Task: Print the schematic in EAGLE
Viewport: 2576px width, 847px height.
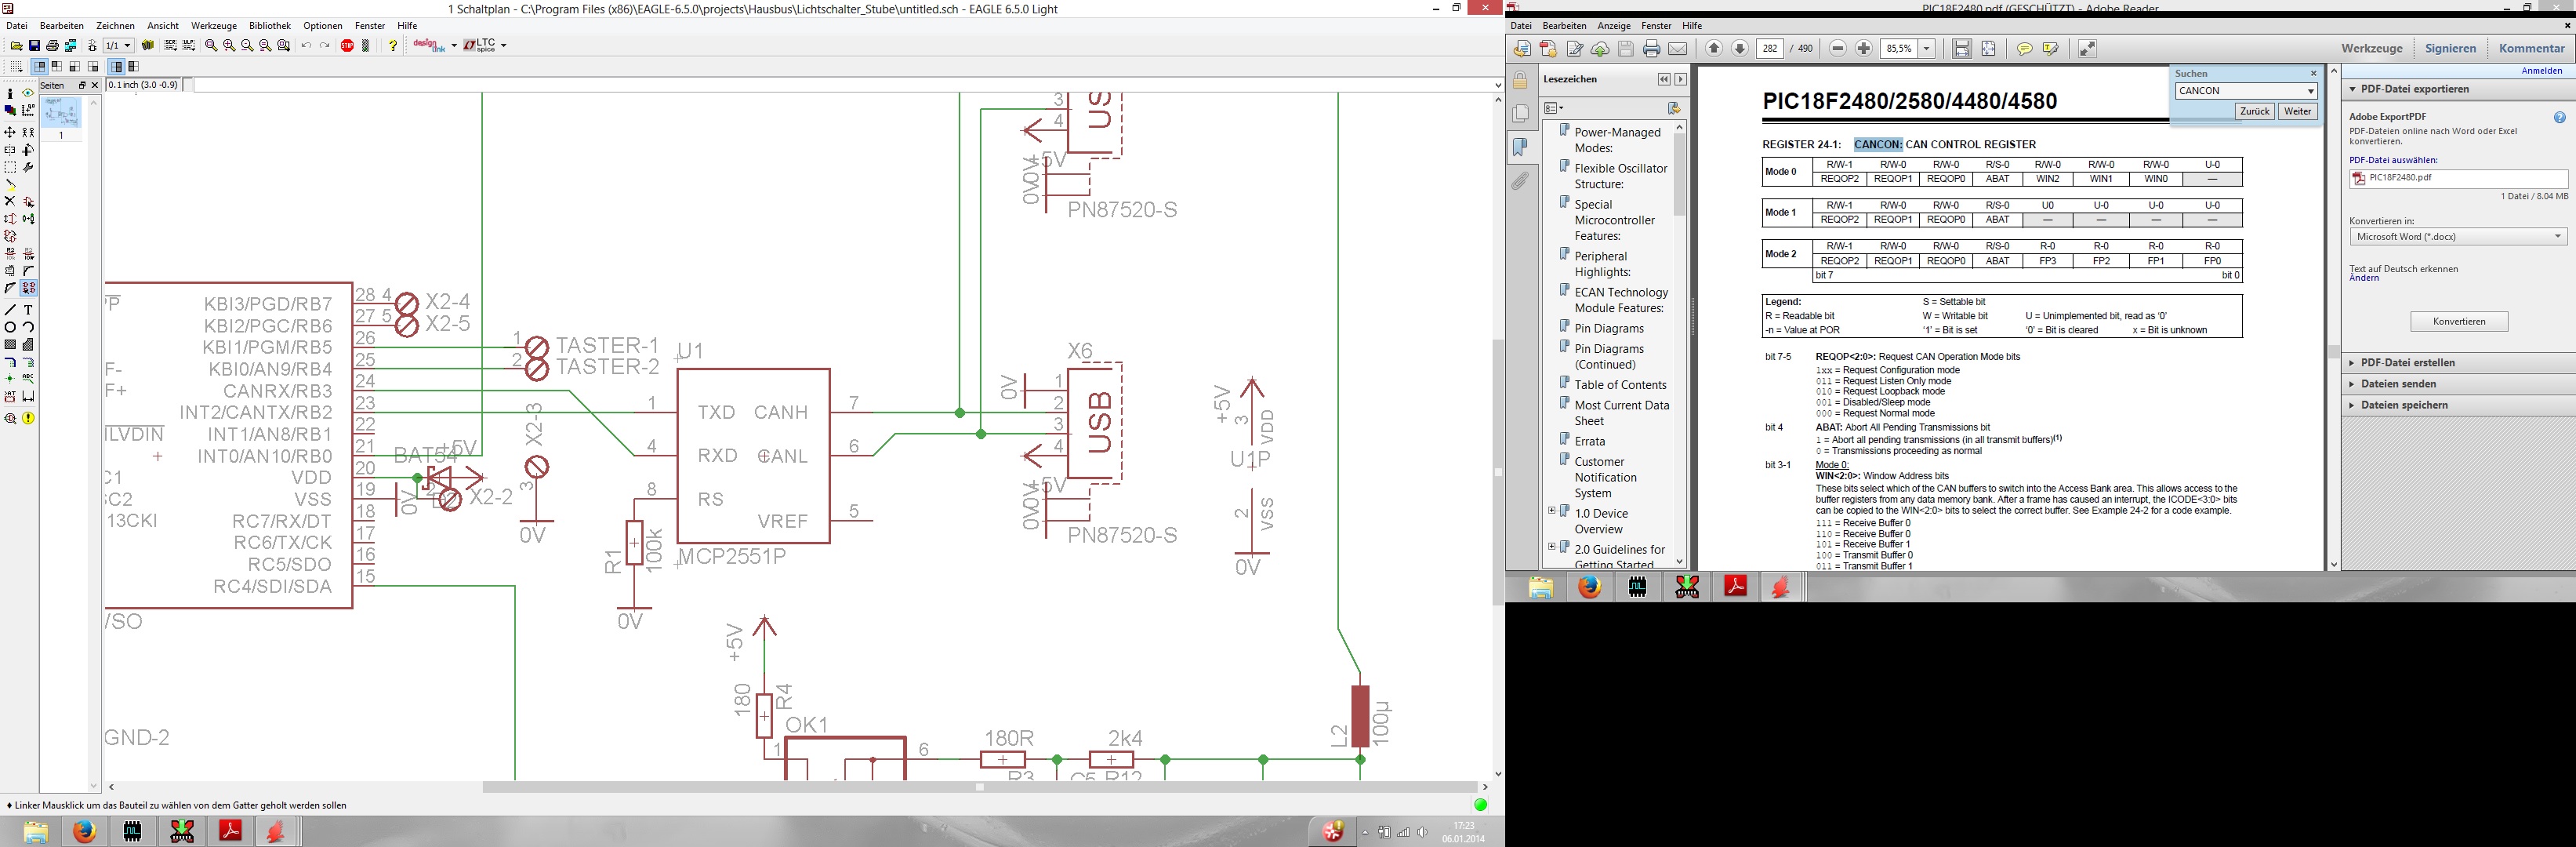Action: [x=52, y=45]
